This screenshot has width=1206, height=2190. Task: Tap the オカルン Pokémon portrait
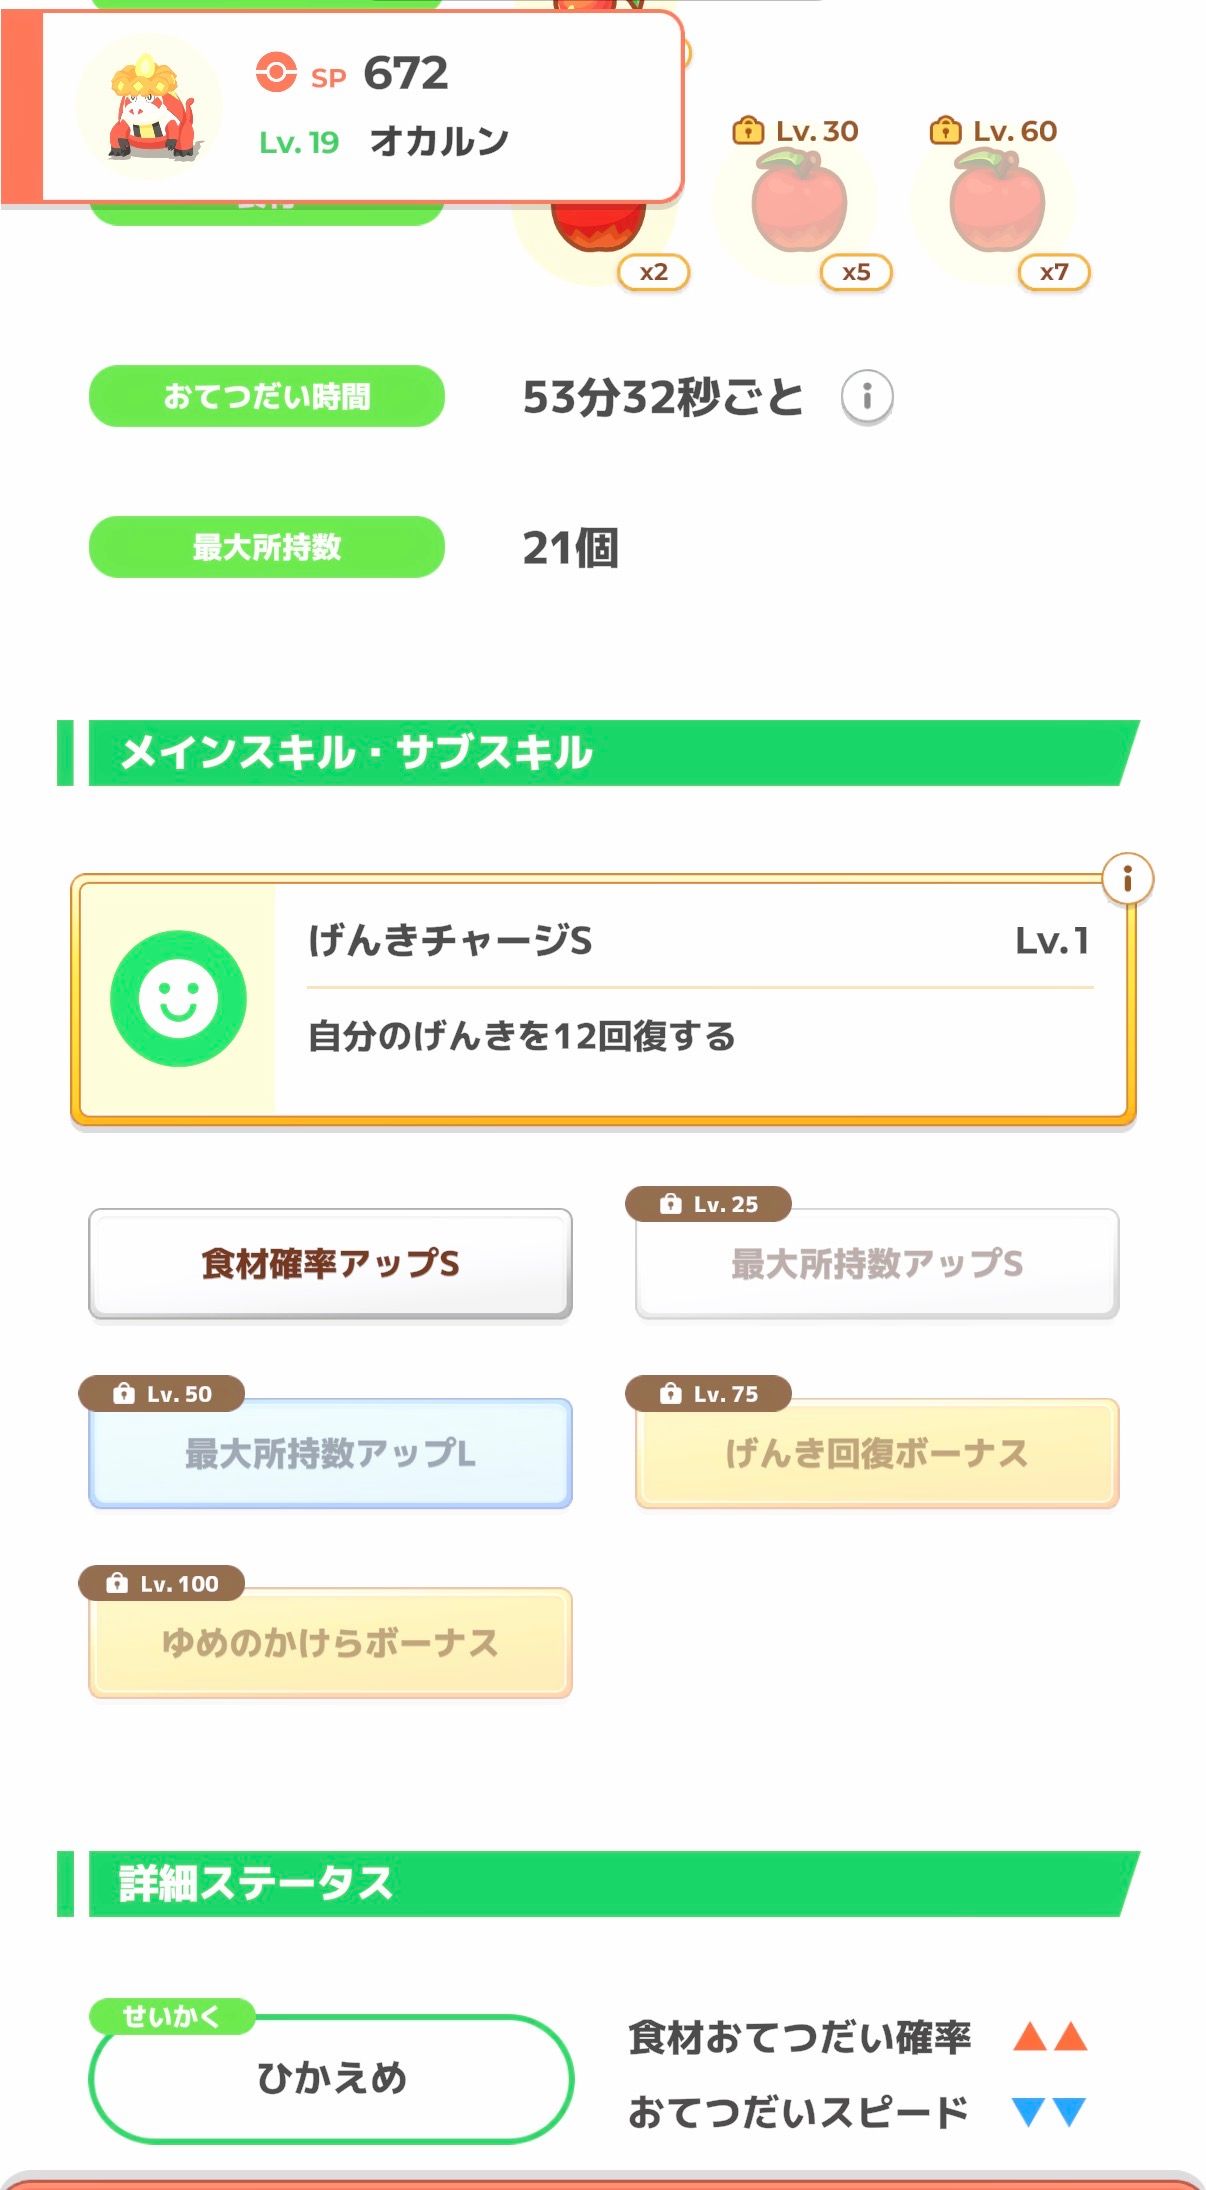point(150,108)
